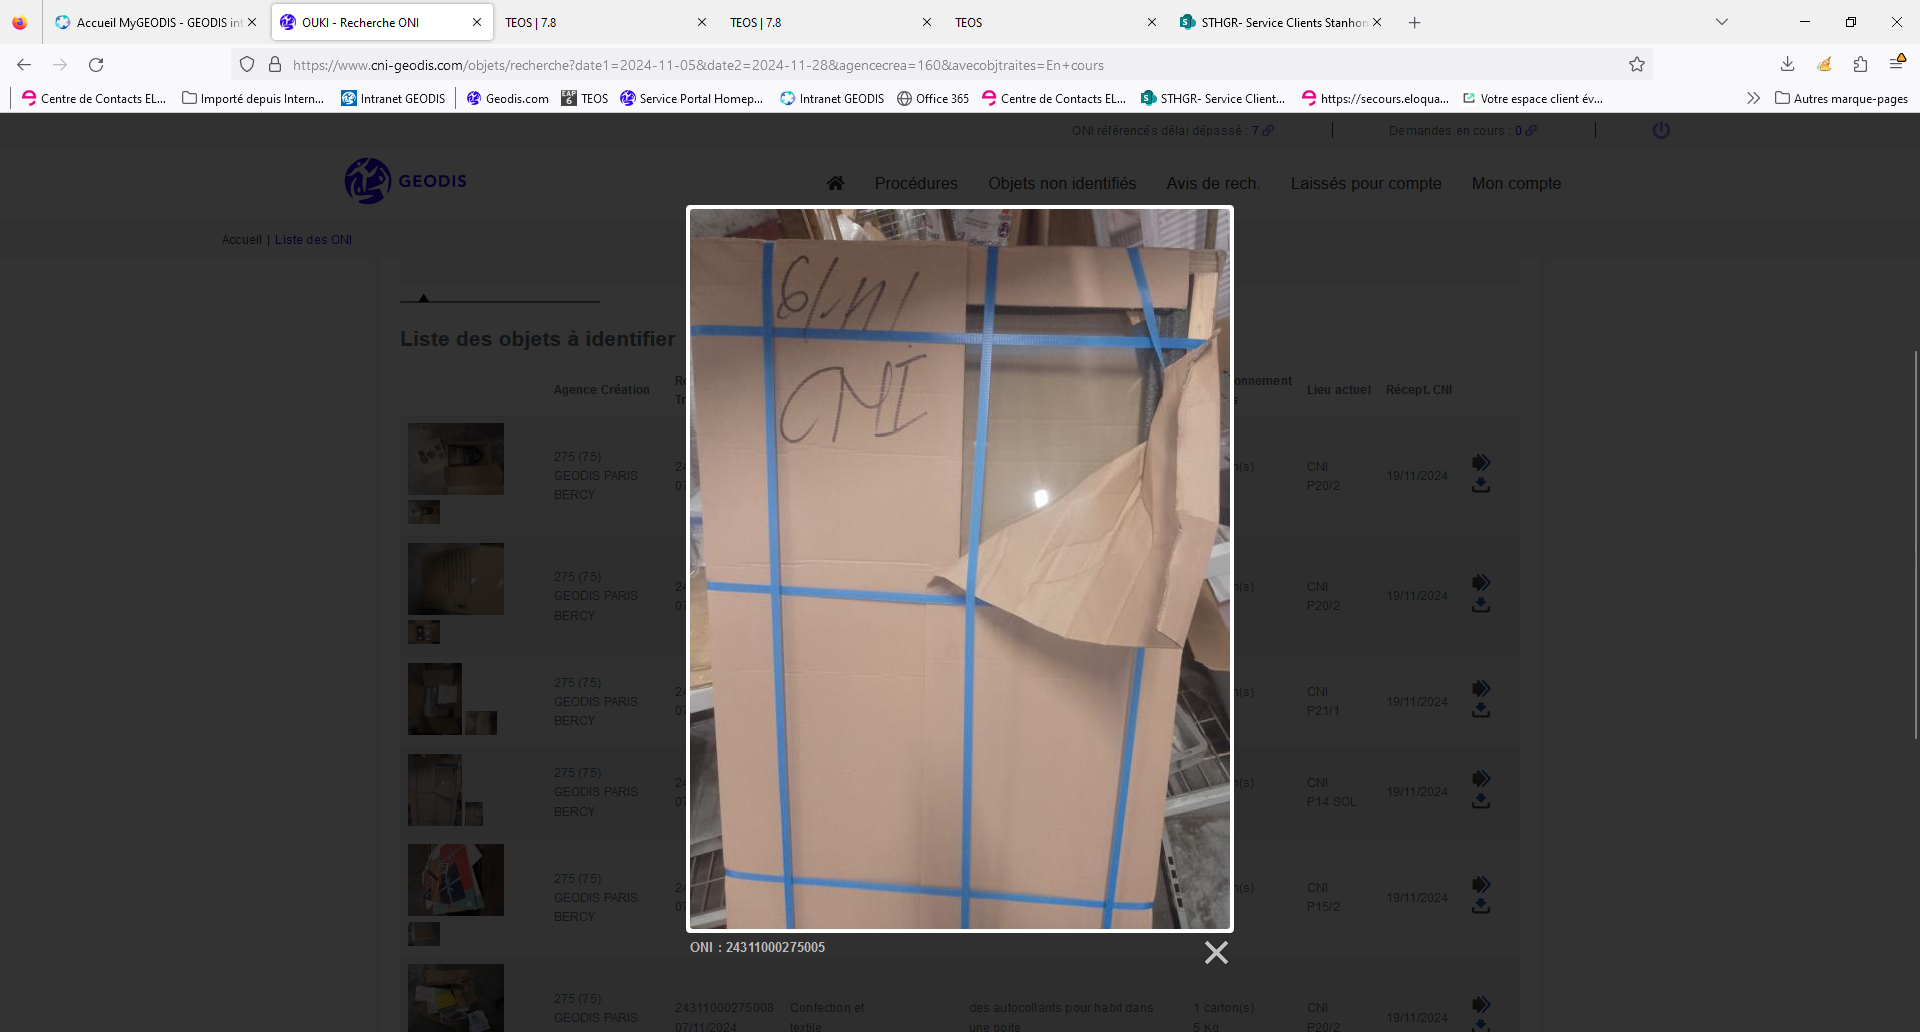
Task: Open Firefox downloads panel
Action: click(1787, 65)
